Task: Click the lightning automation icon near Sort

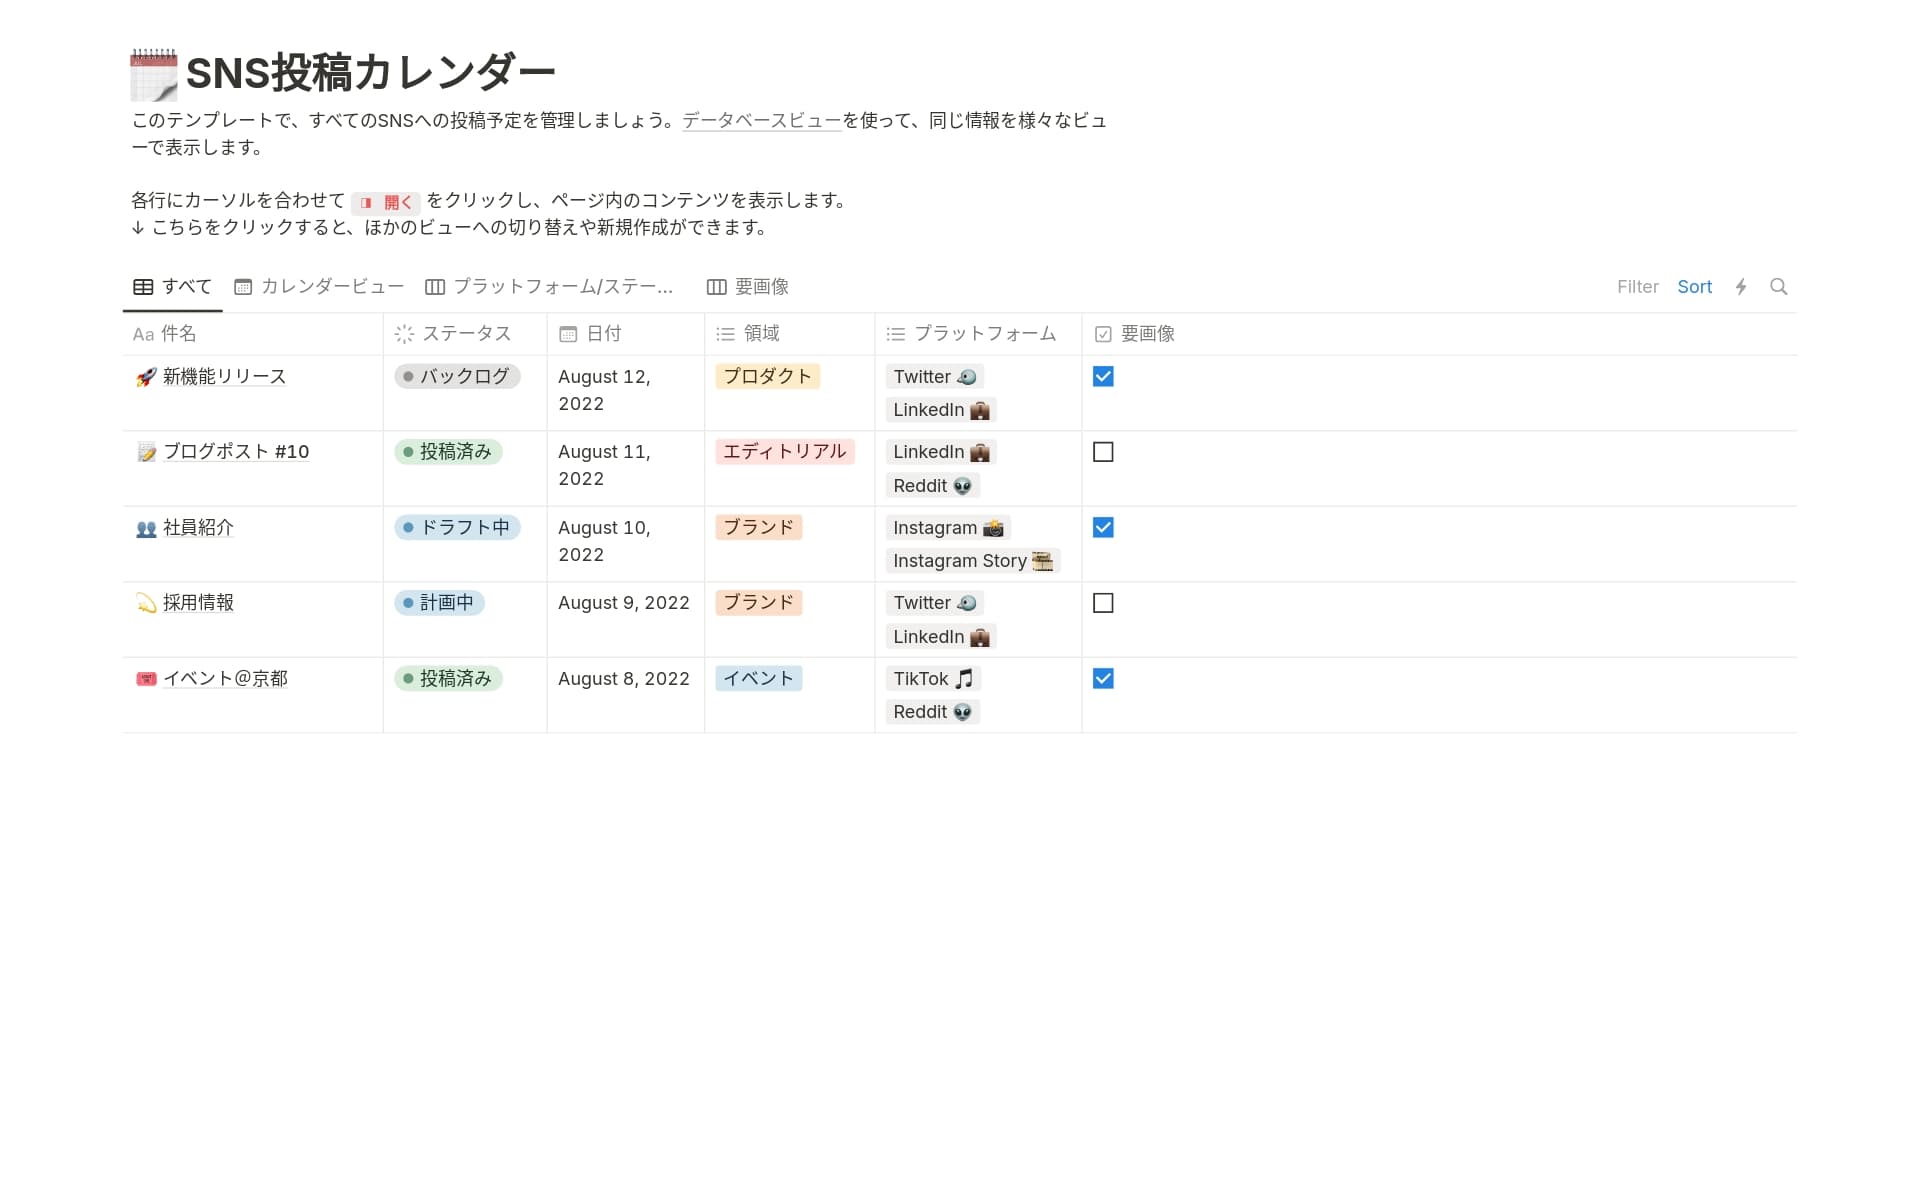Action: (1741, 286)
